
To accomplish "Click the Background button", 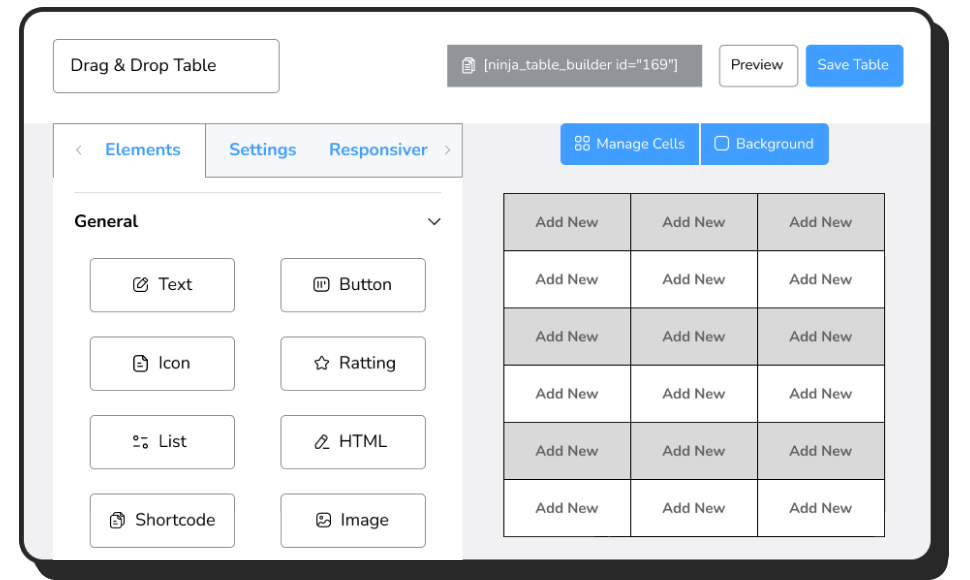I will (765, 144).
